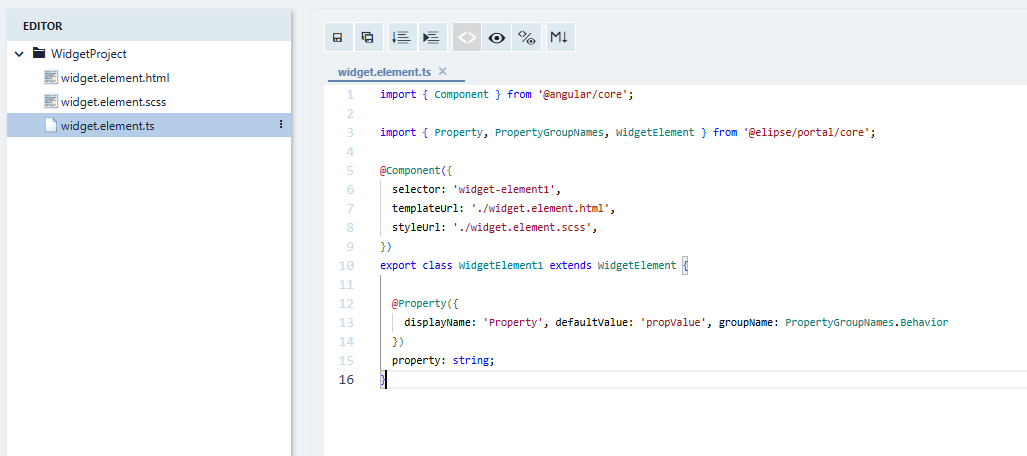Image resolution: width=1027 pixels, height=456 pixels.
Task: Enable split code and preview mode
Action: [x=526, y=38]
